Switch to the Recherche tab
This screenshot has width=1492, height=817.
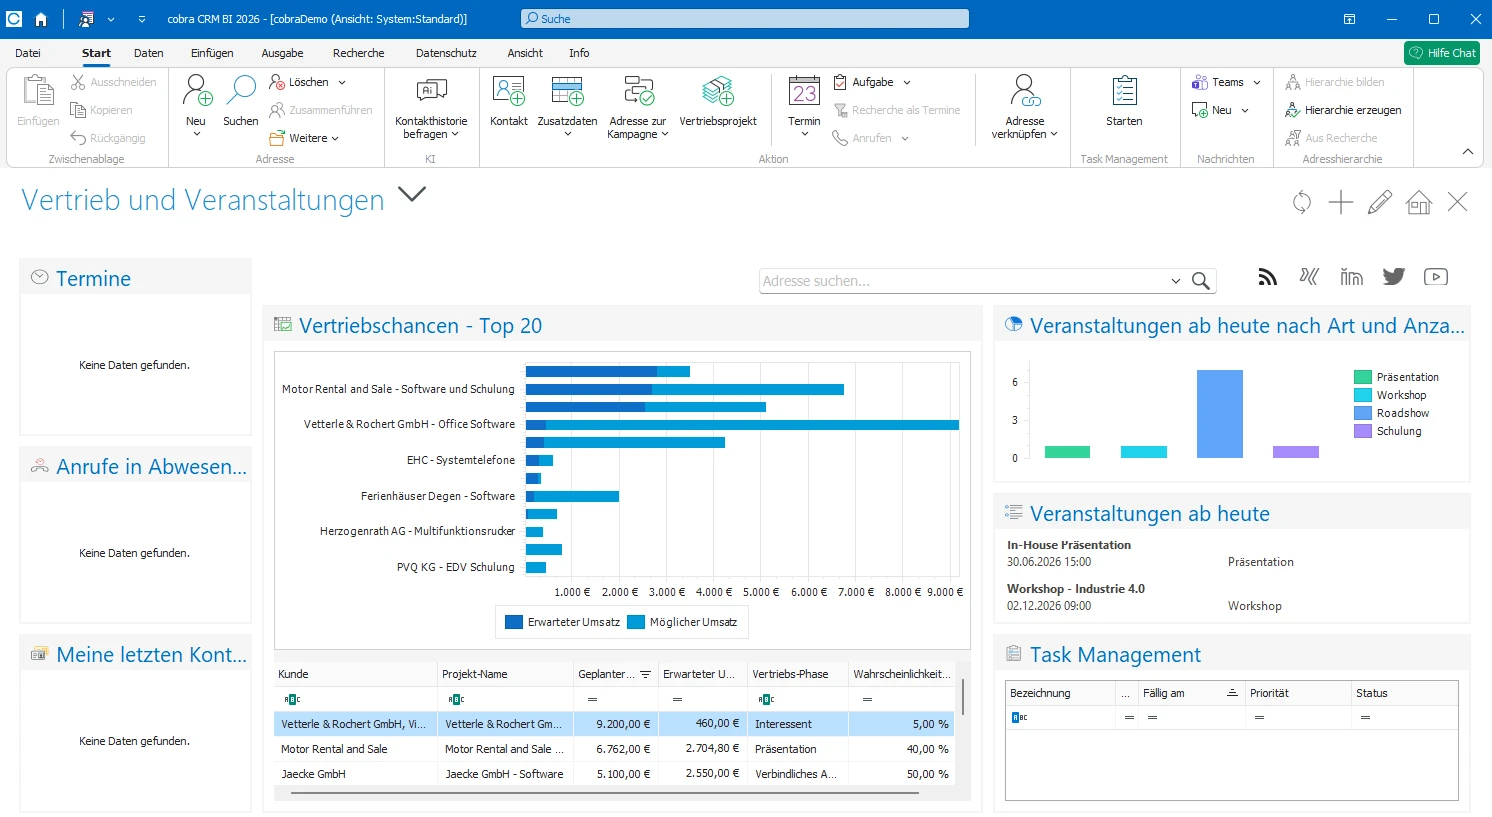coord(359,53)
